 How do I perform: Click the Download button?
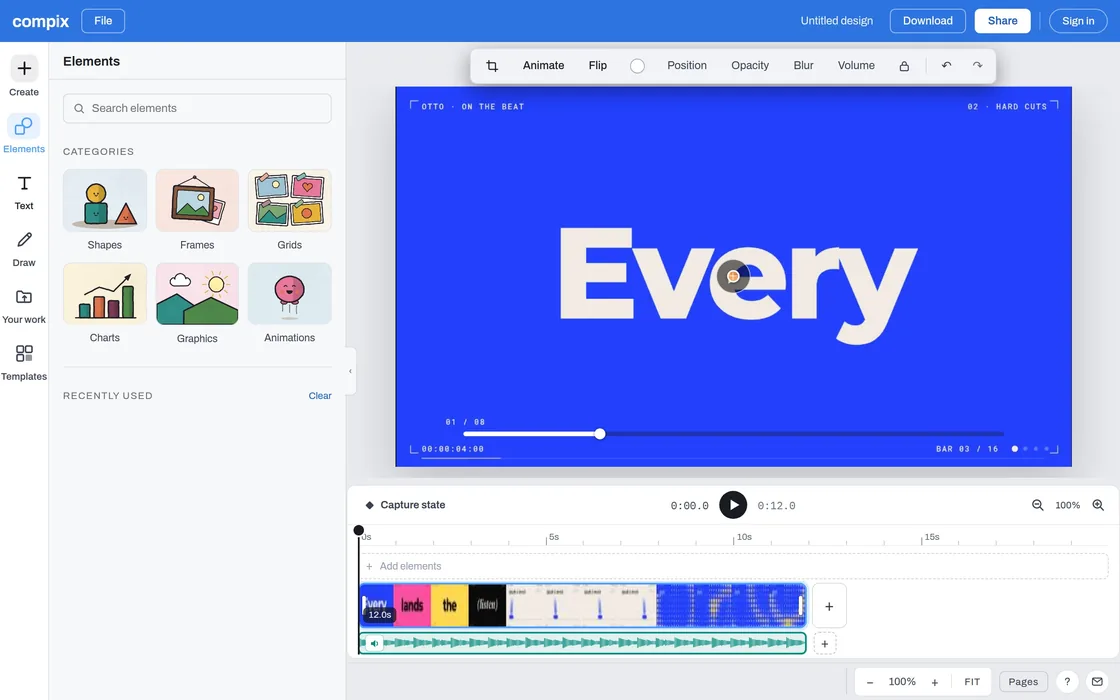coord(927,21)
